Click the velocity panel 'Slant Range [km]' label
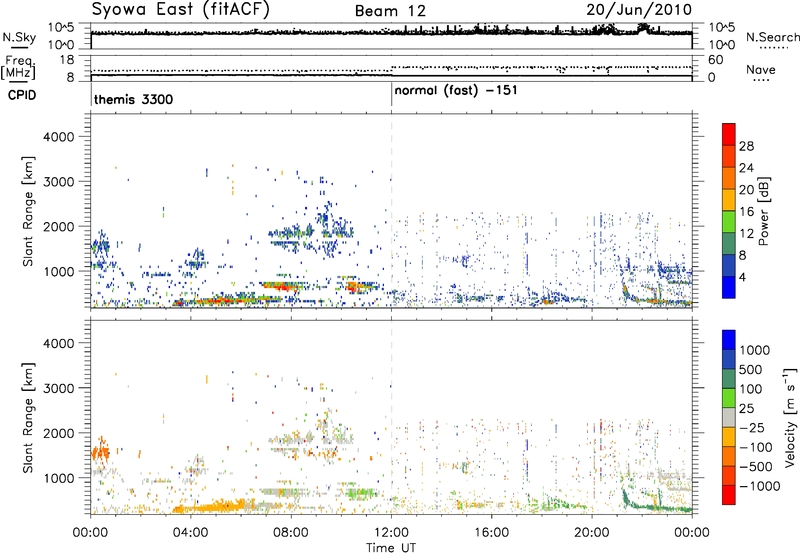 [x=28, y=418]
